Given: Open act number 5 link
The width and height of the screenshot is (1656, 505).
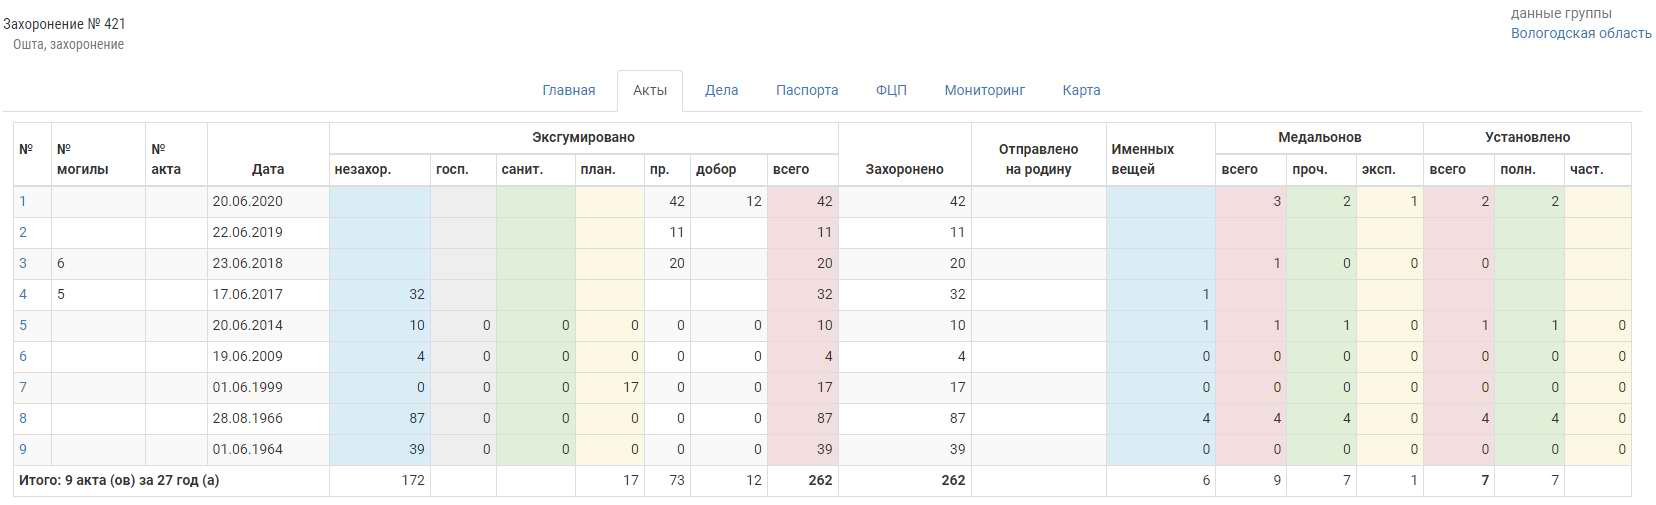Looking at the screenshot, I should coord(23,325).
